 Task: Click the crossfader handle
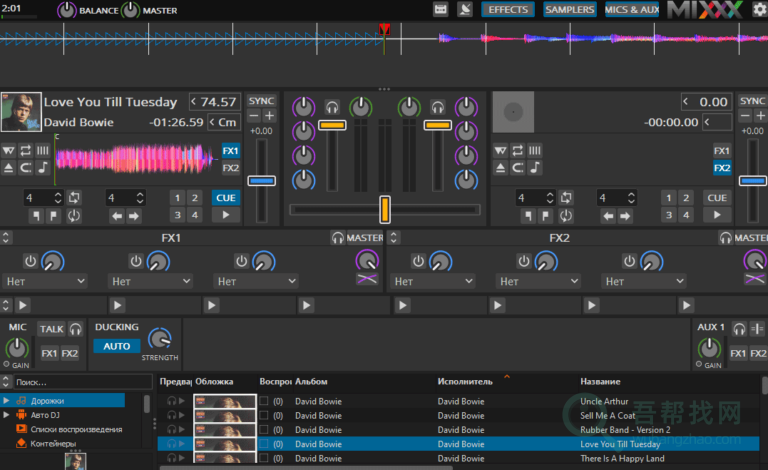[x=384, y=209]
